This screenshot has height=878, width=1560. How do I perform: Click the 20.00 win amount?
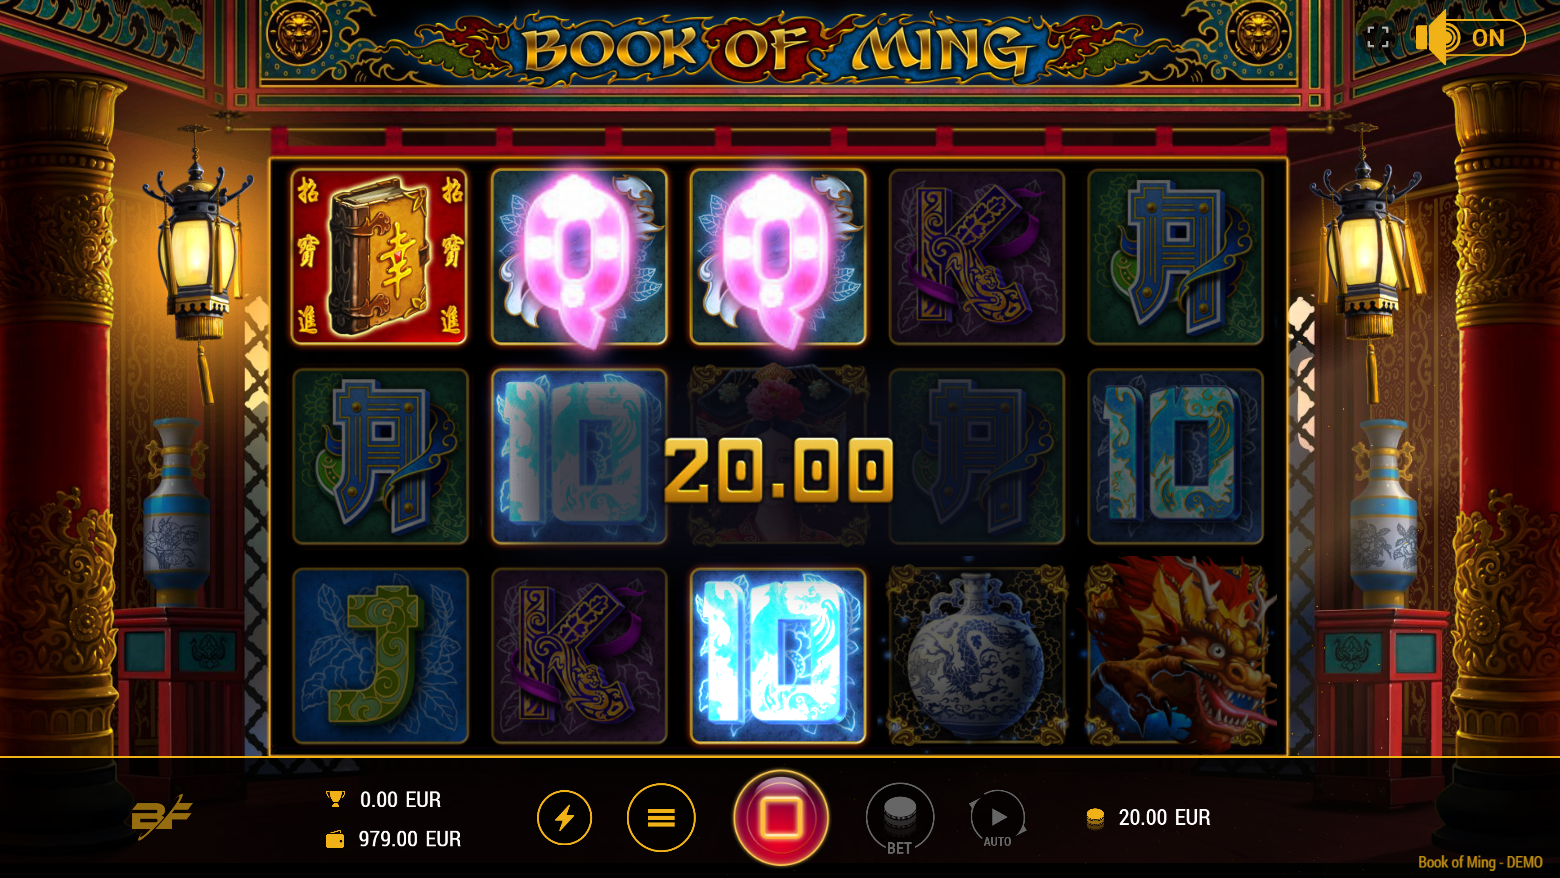[x=778, y=470]
